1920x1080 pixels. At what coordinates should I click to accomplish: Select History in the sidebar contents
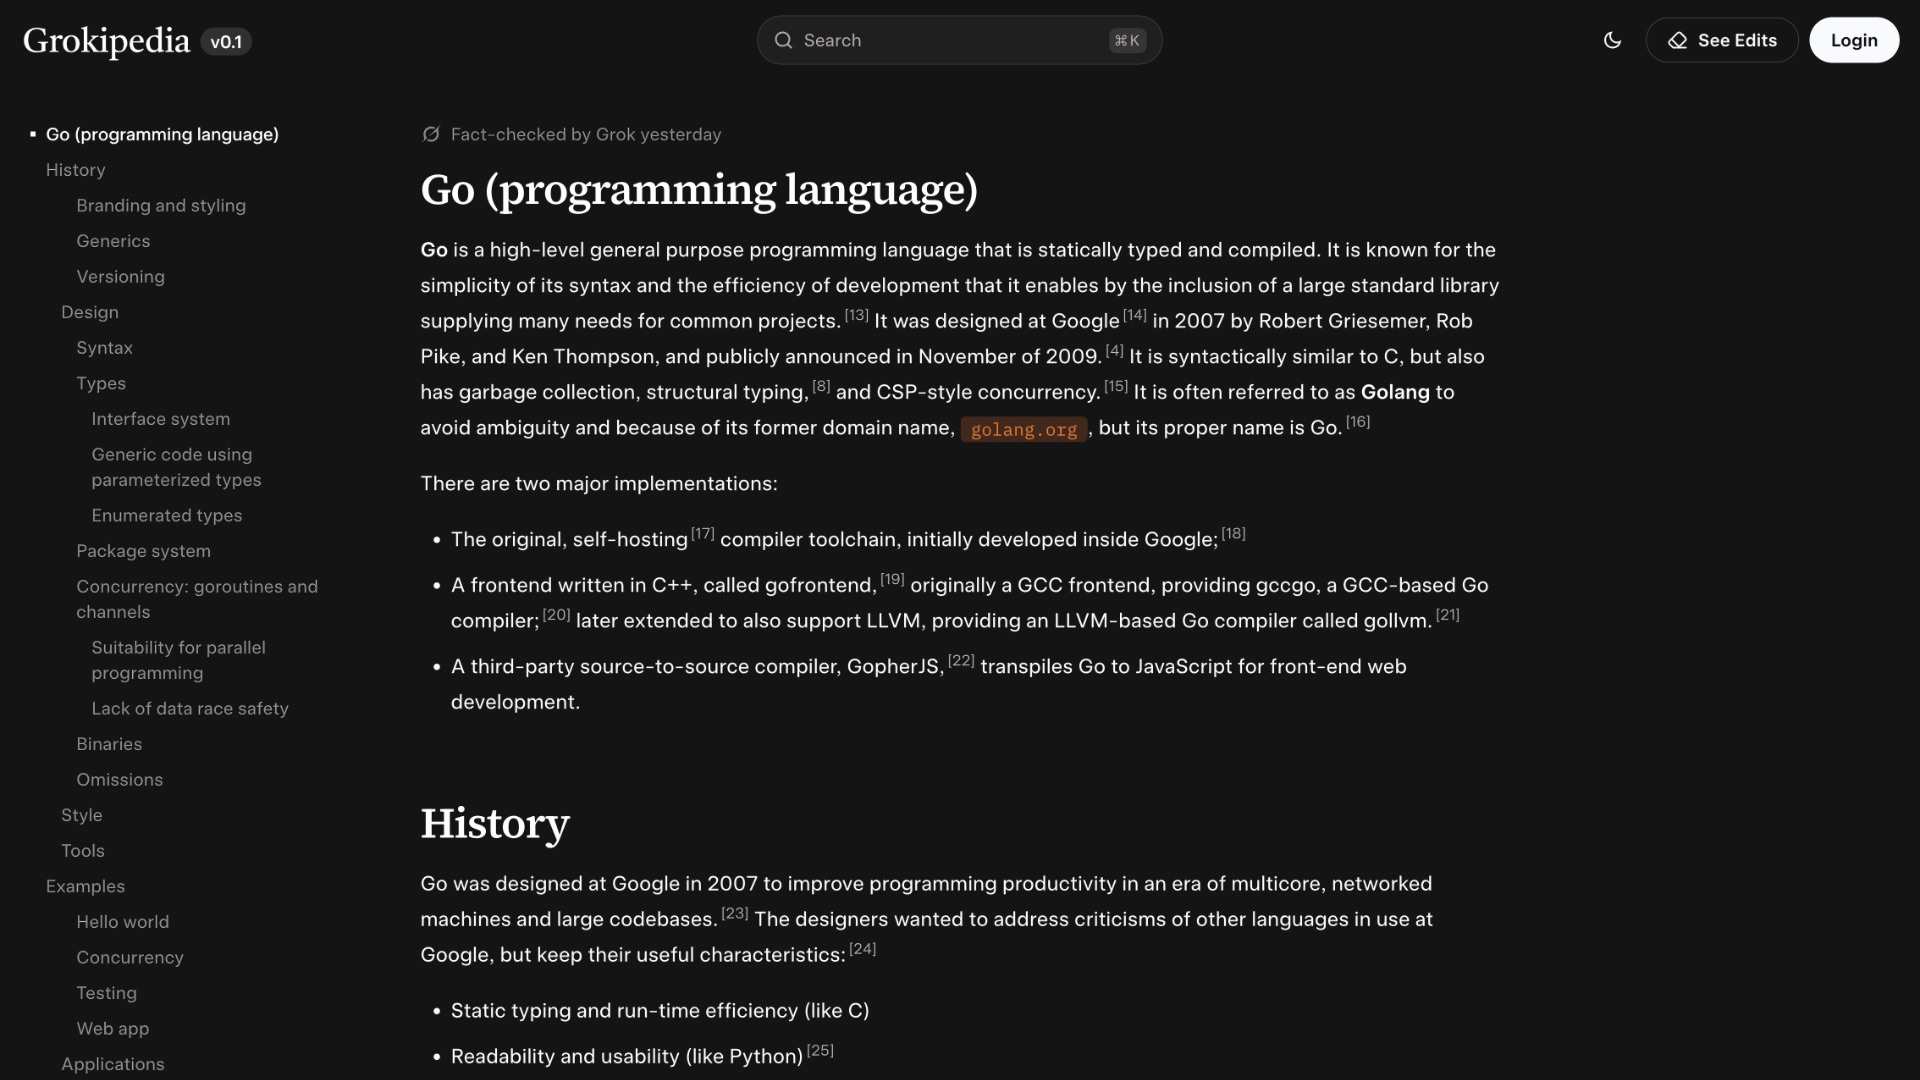[75, 170]
